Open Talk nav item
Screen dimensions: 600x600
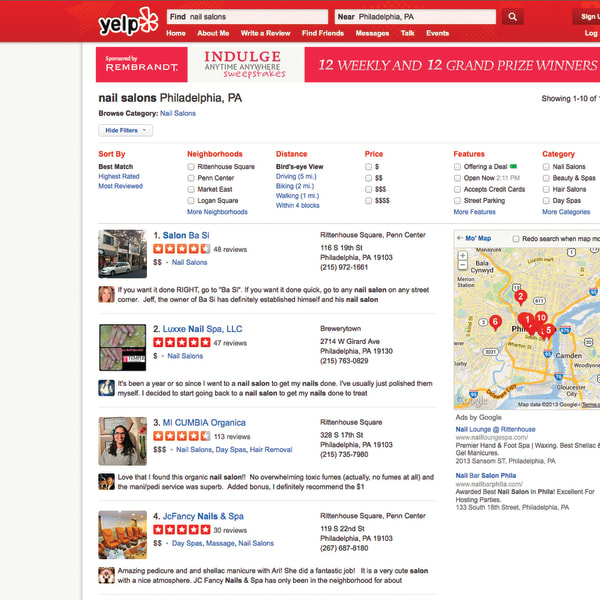(x=408, y=33)
